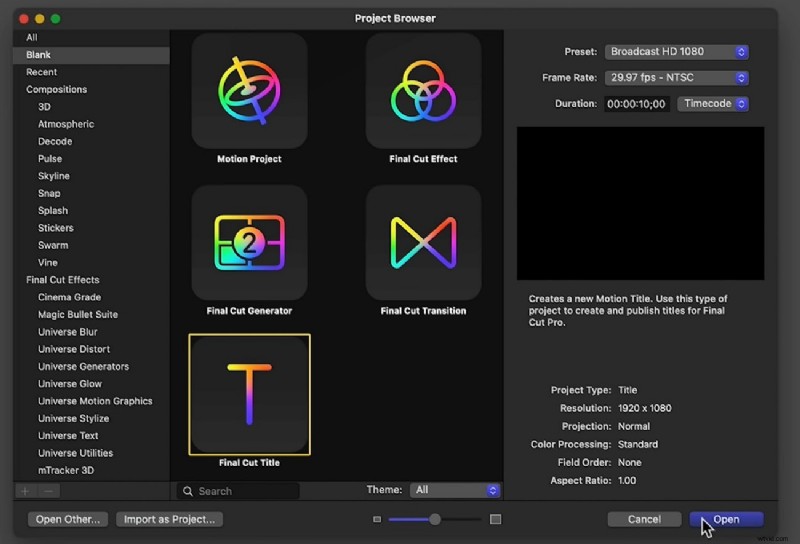Click the Project Type value Title
800x544 pixels.
tap(628, 390)
